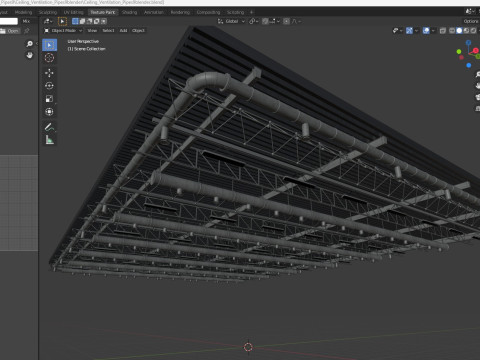Toggle proportional editing button
The width and height of the screenshot is (480, 360).
[x=286, y=21]
